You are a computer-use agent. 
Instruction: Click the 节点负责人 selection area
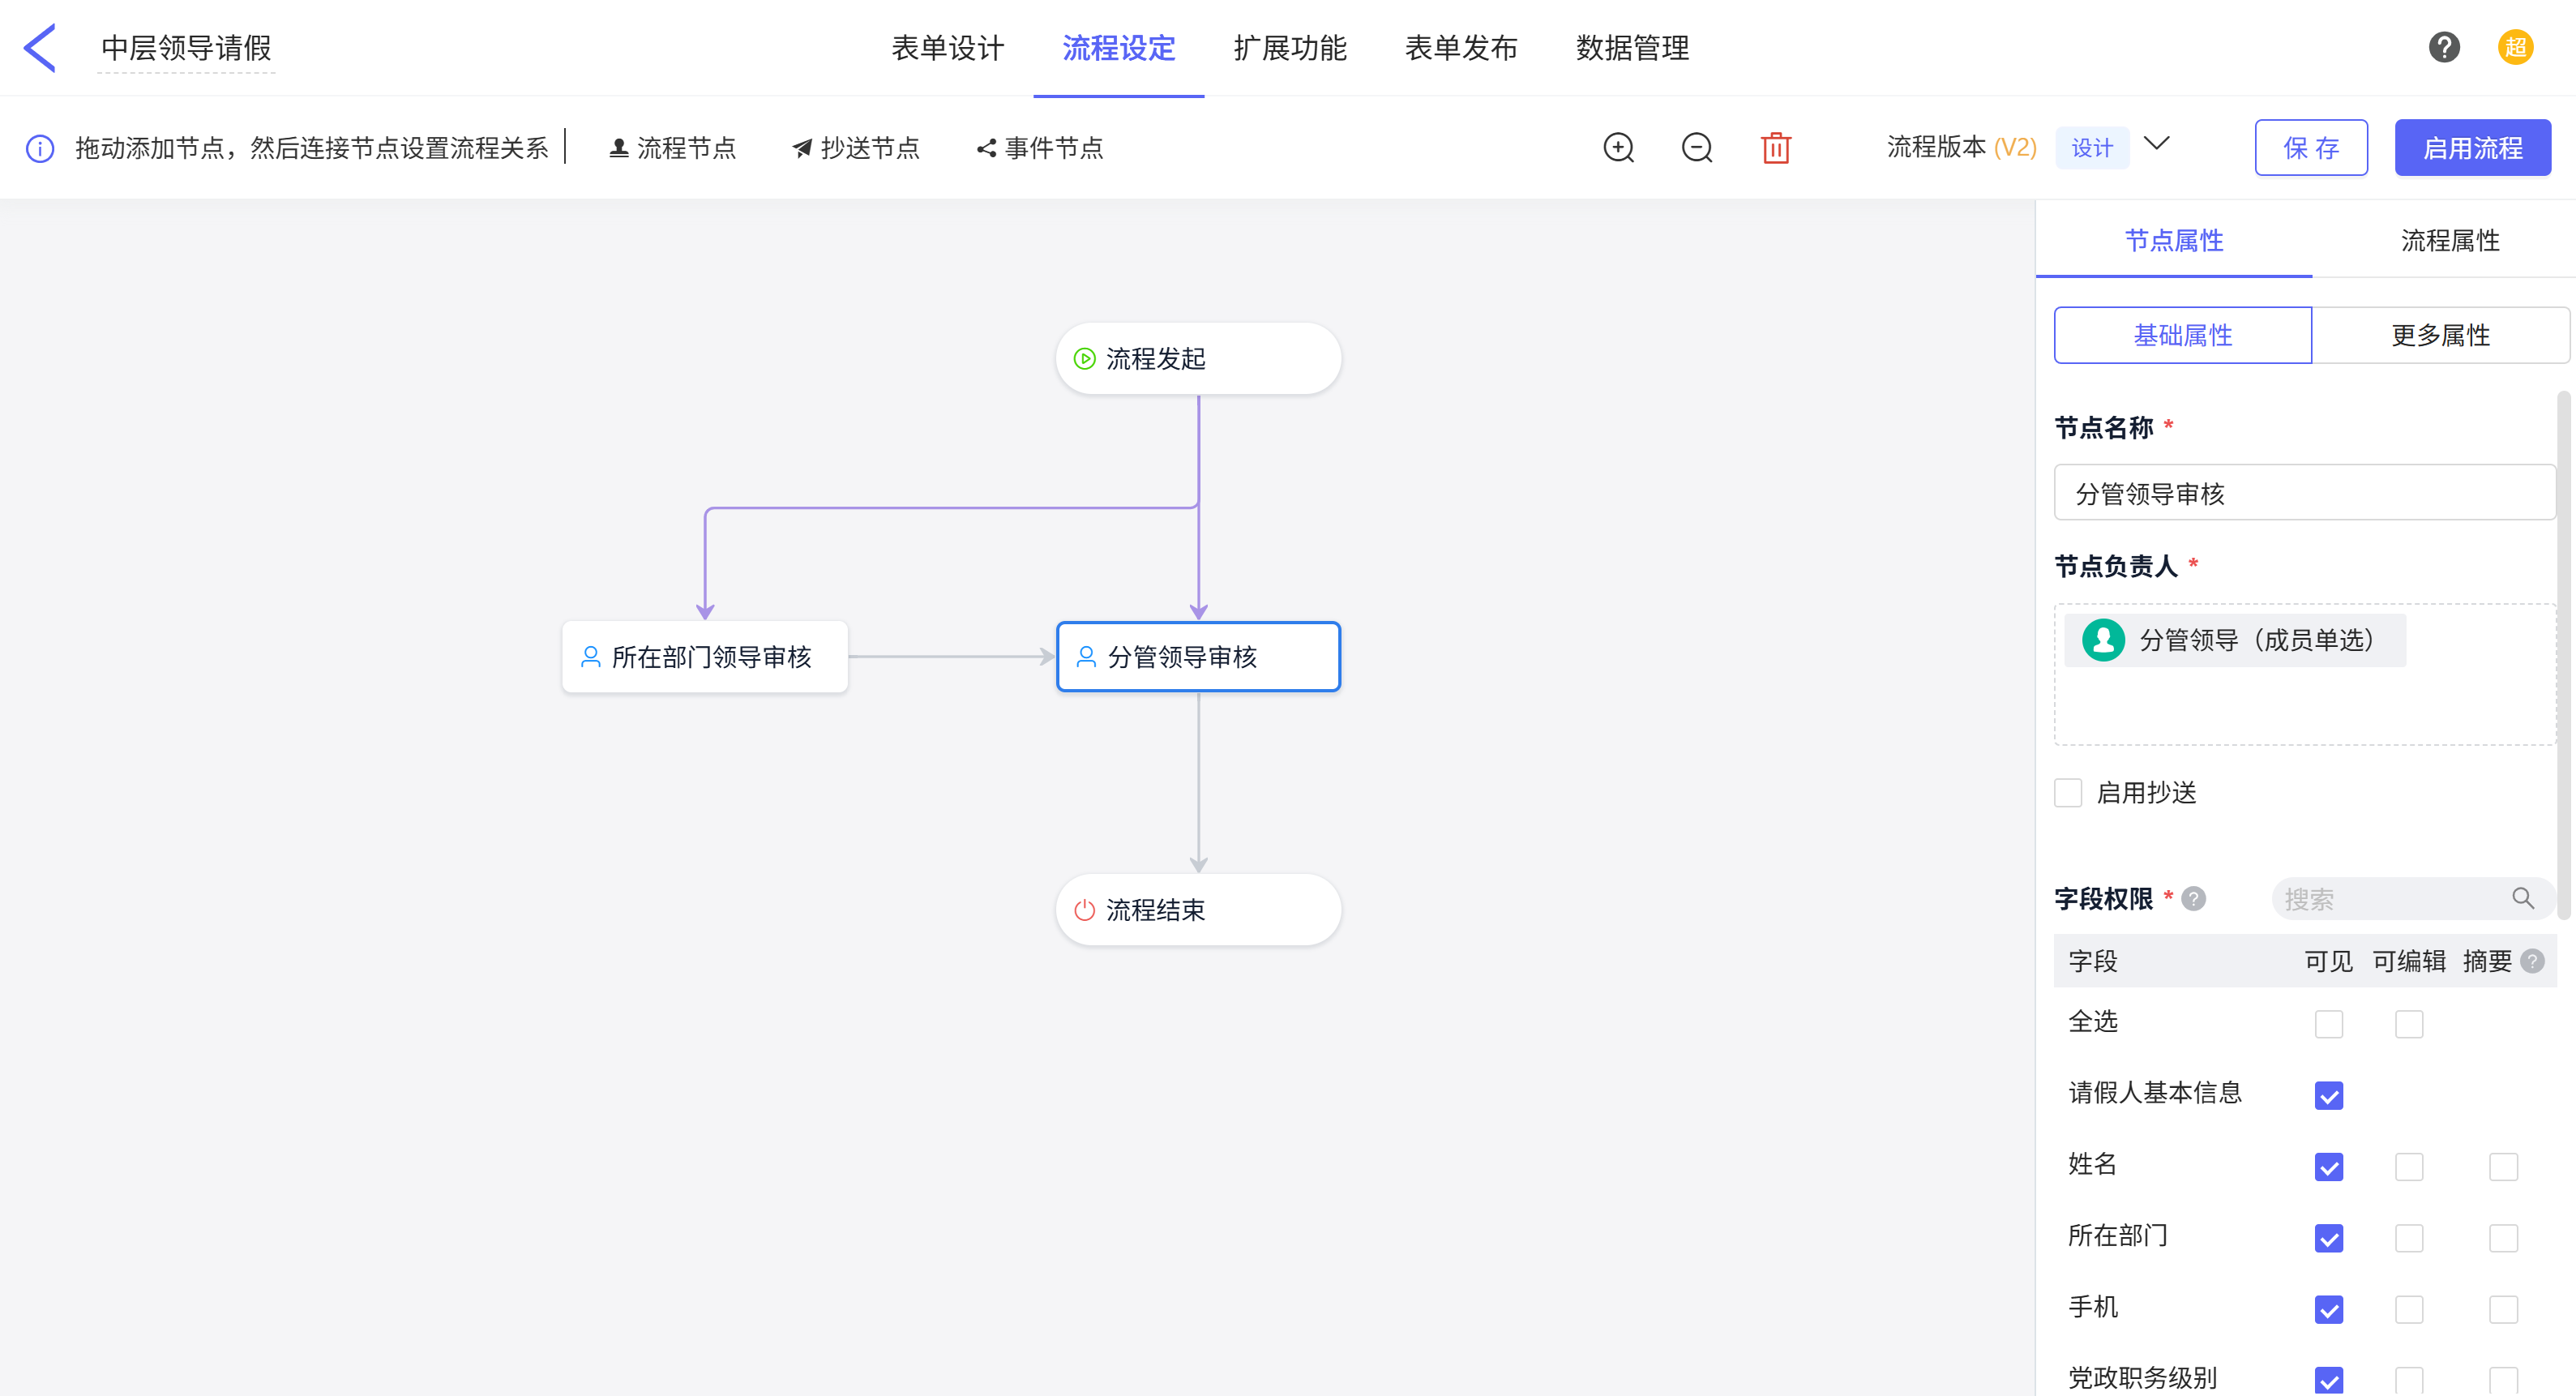click(x=2305, y=674)
